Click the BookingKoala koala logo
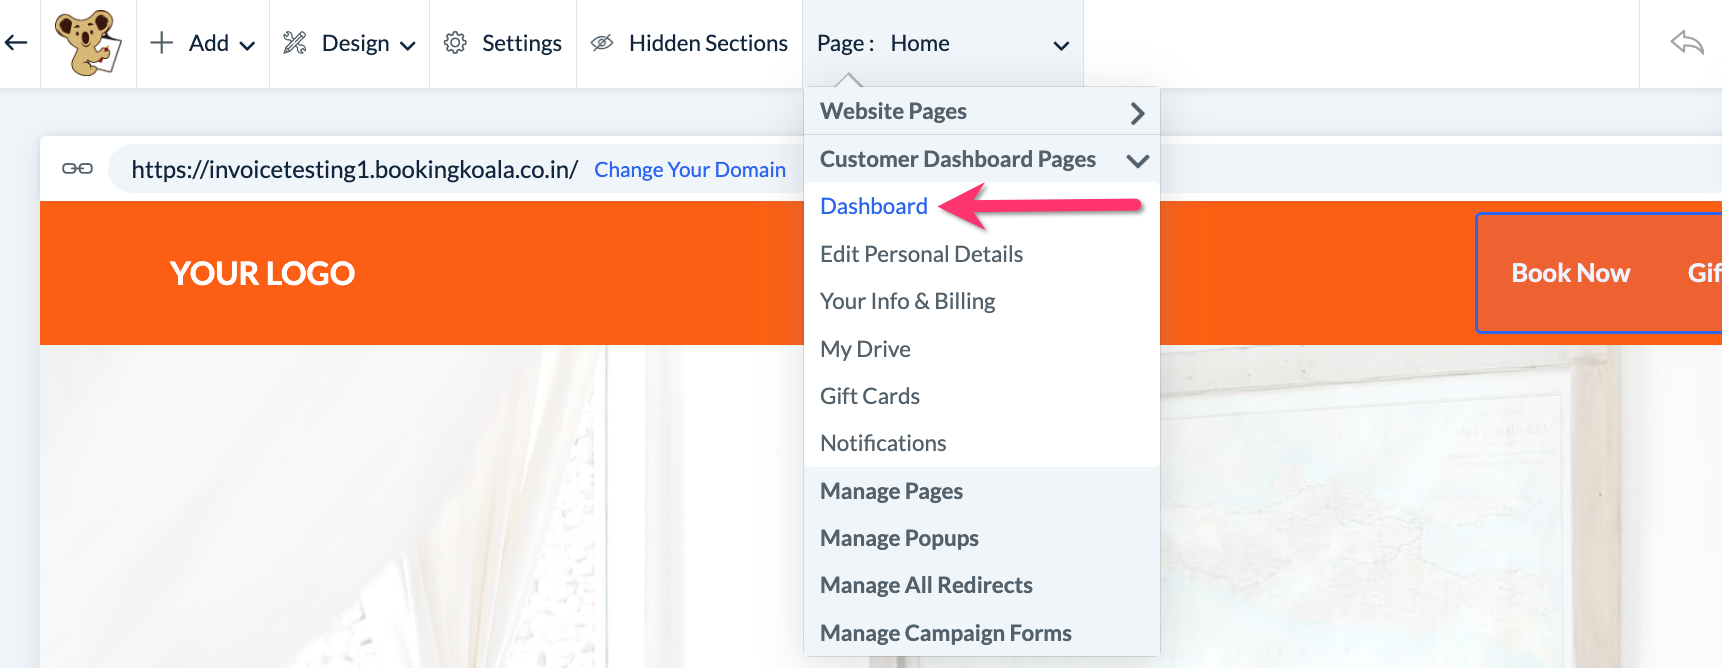 click(x=88, y=43)
